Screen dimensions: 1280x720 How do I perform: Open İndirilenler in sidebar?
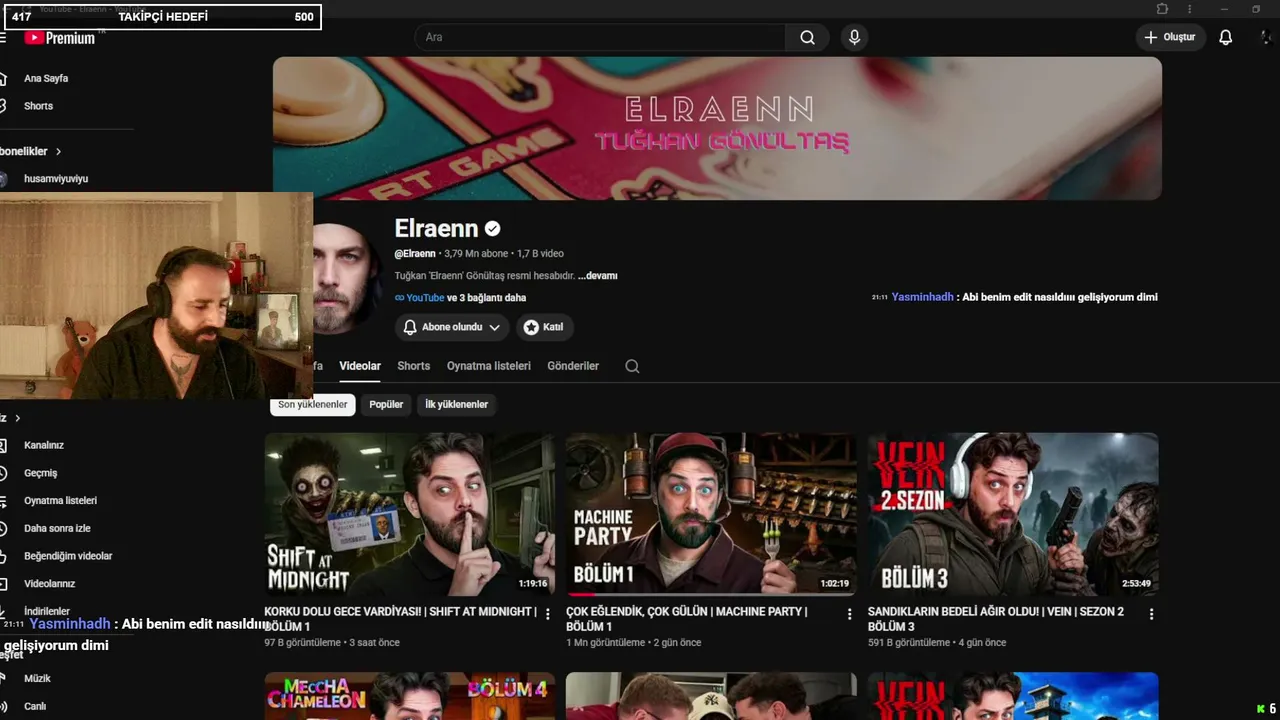point(47,611)
